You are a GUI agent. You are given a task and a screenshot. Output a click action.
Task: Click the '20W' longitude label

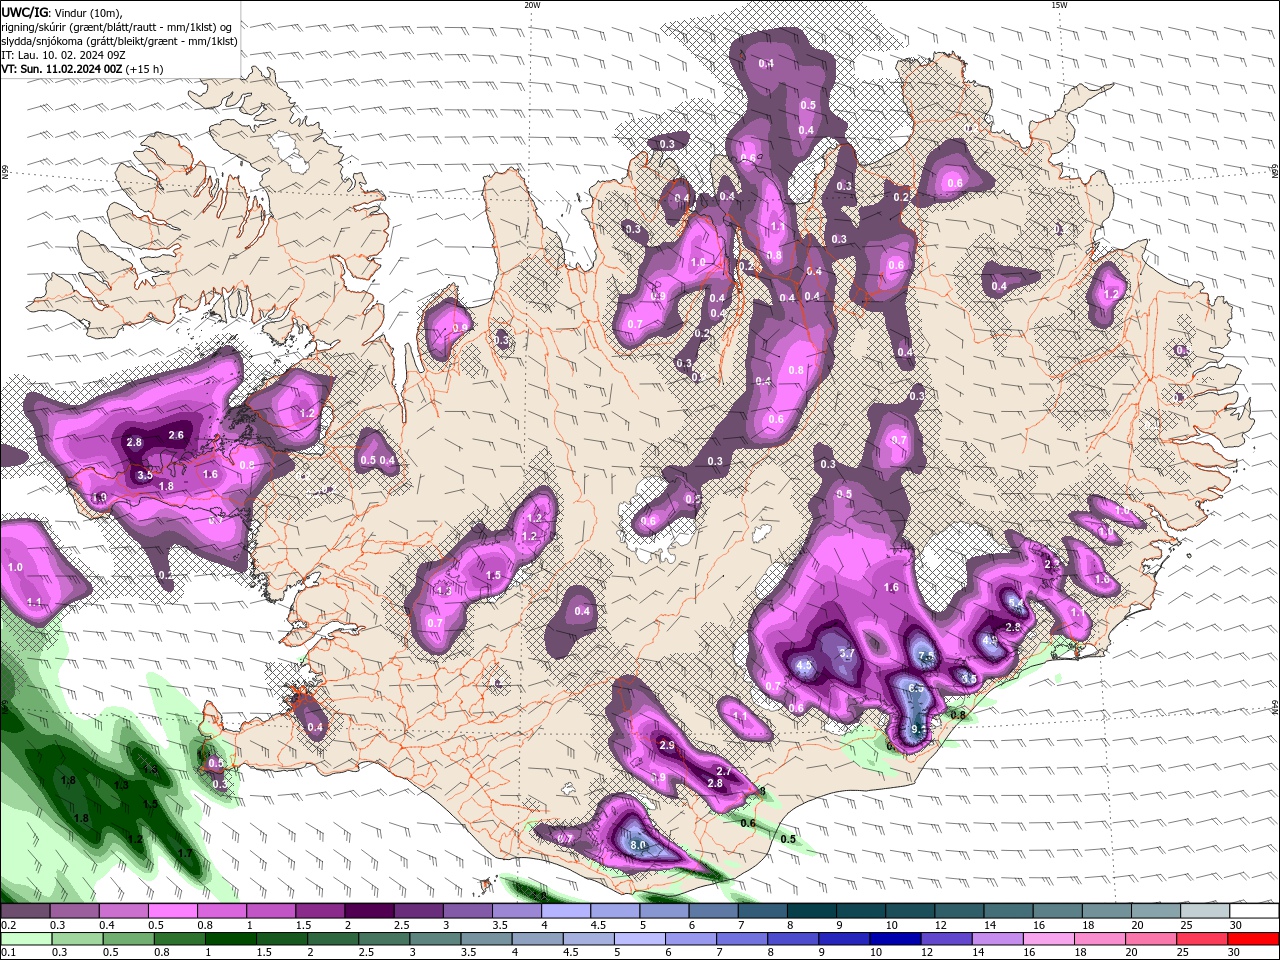532,5
